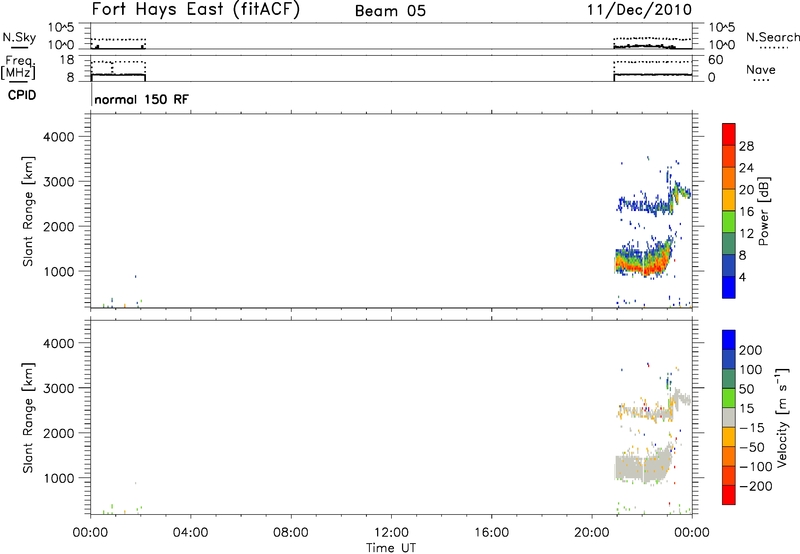This screenshot has height=554, width=800.
Task: Click the 'N.Search' legend label
Action: tap(773, 37)
